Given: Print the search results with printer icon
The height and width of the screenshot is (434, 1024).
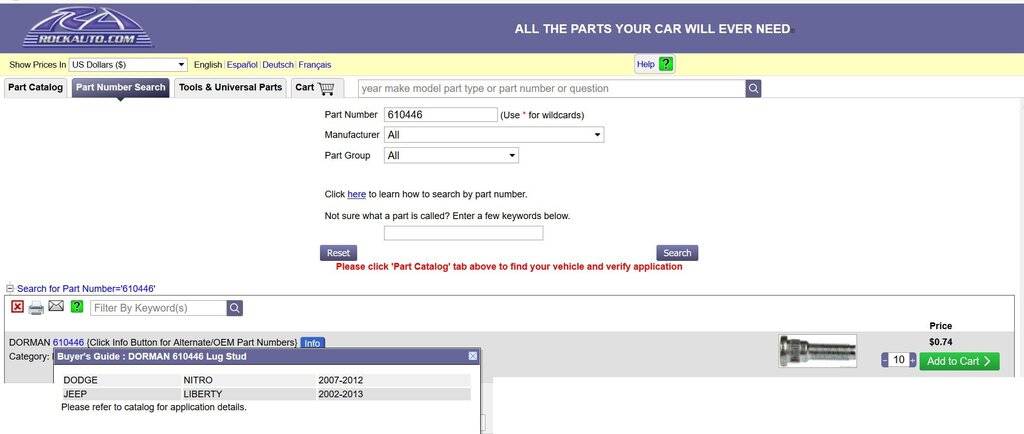Looking at the screenshot, I should pos(36,307).
